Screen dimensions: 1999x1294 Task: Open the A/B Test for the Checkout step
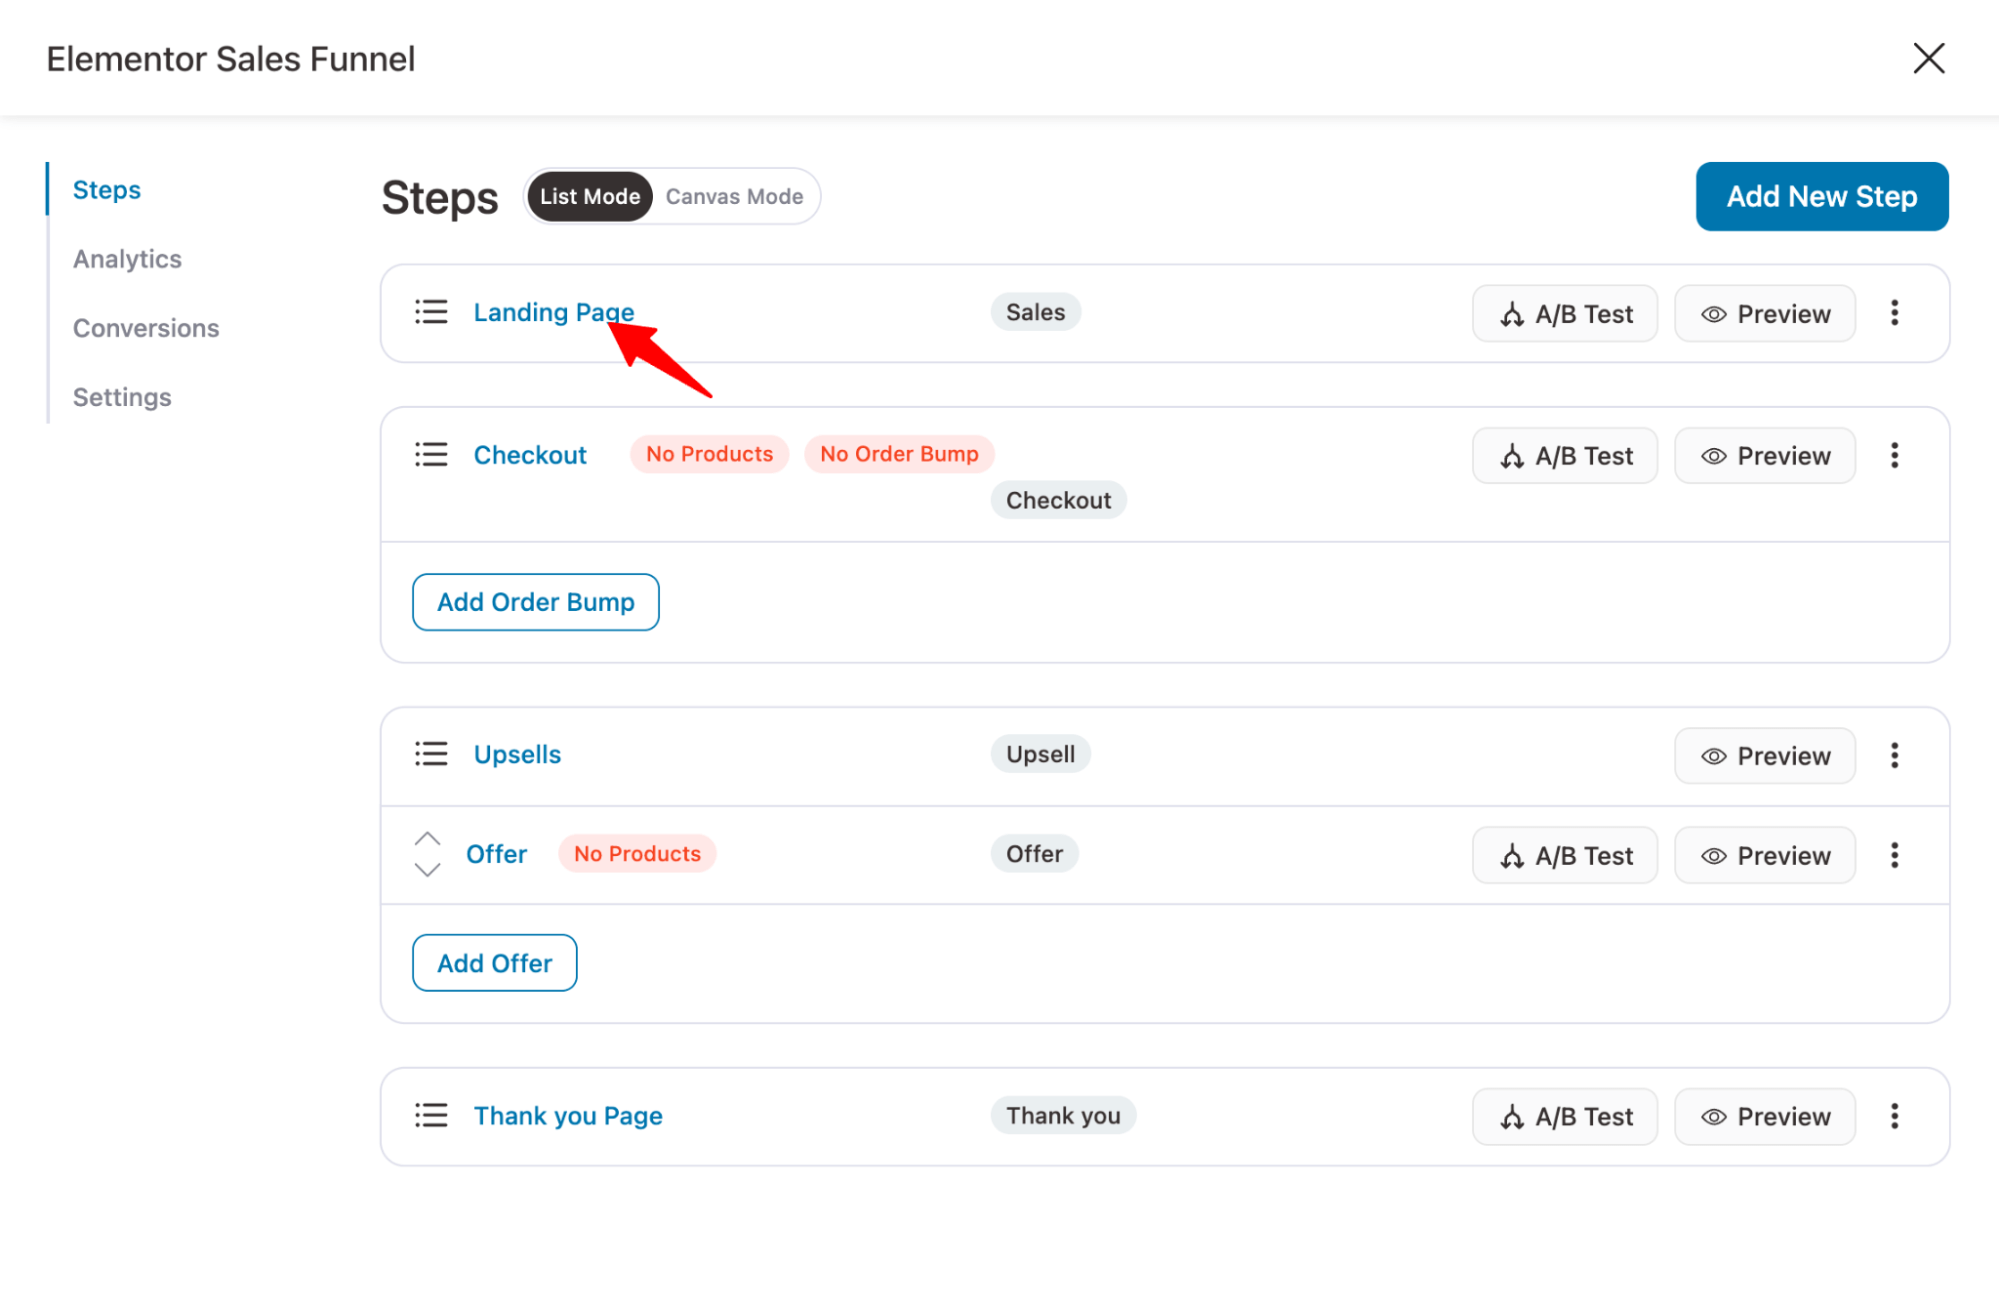point(1564,455)
